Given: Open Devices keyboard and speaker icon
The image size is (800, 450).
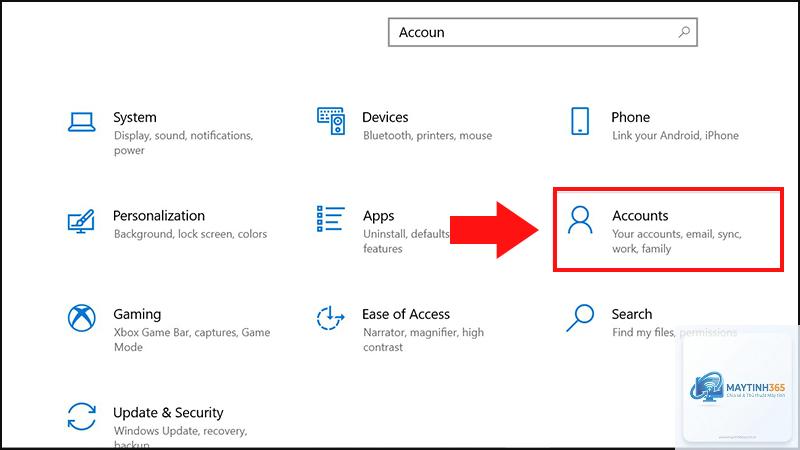Looking at the screenshot, I should point(331,121).
